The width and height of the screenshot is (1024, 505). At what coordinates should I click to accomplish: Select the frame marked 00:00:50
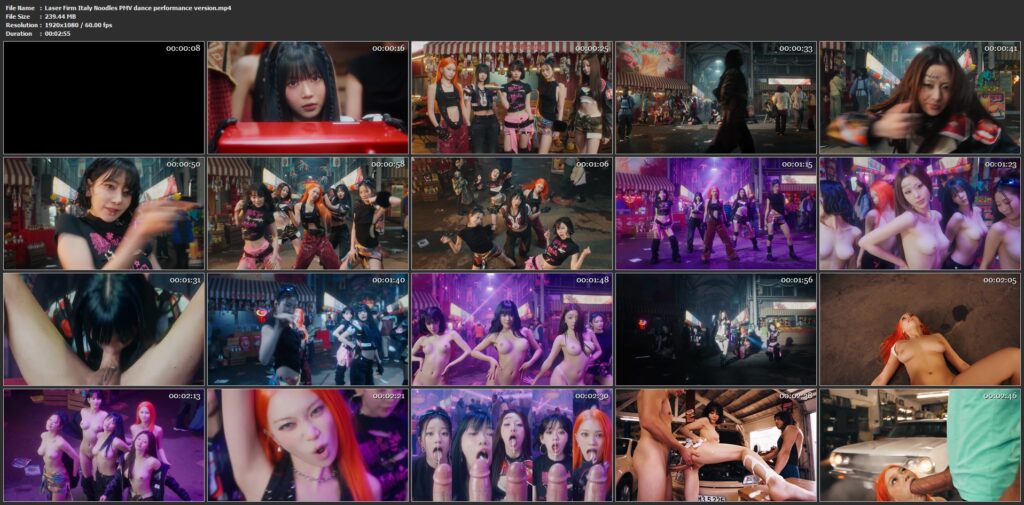tap(103, 213)
